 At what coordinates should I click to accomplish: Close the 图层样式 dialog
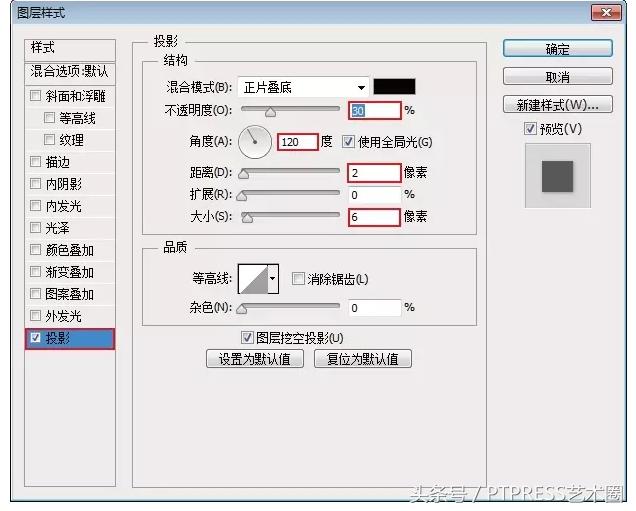pyautogui.click(x=606, y=13)
